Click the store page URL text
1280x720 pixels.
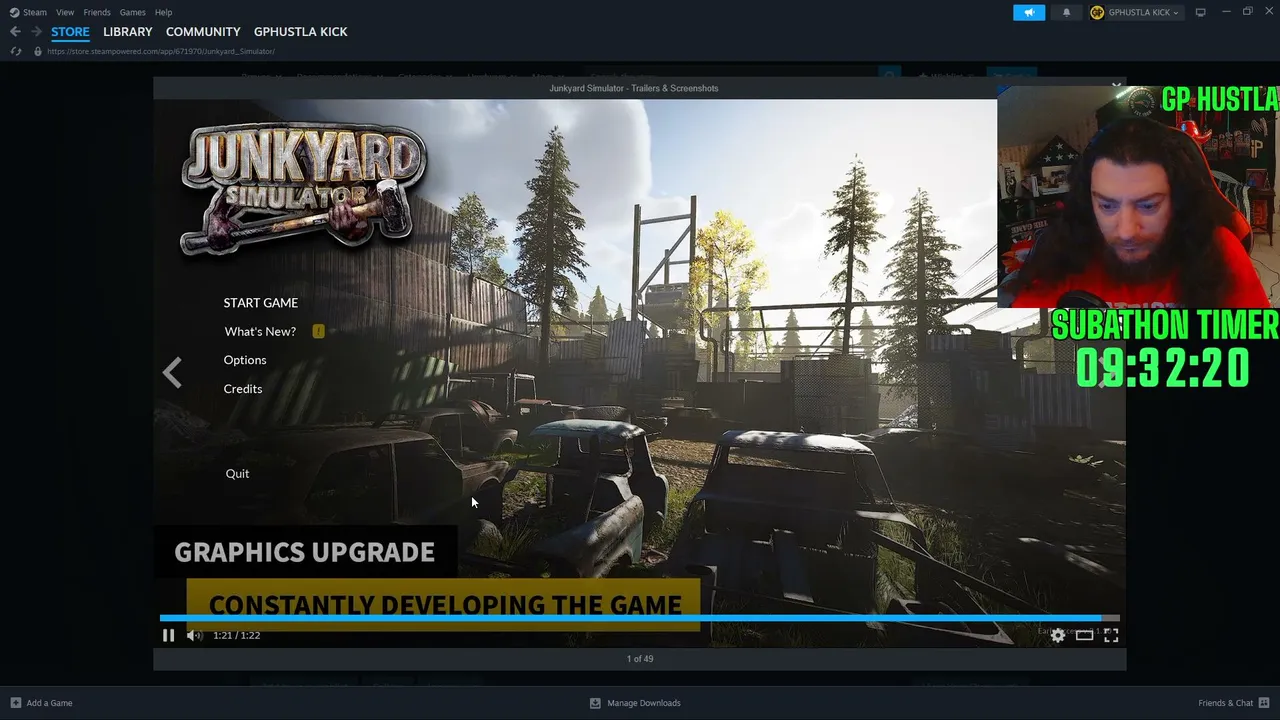click(161, 51)
